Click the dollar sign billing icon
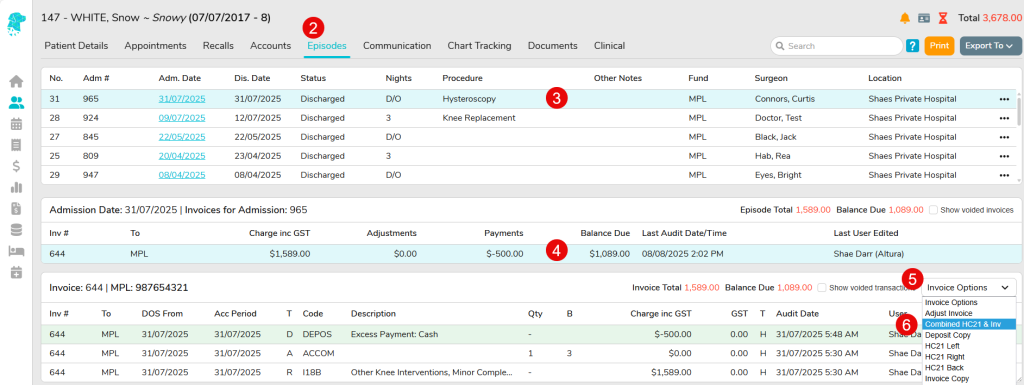Image resolution: width=1024 pixels, height=385 pixels. point(16,166)
